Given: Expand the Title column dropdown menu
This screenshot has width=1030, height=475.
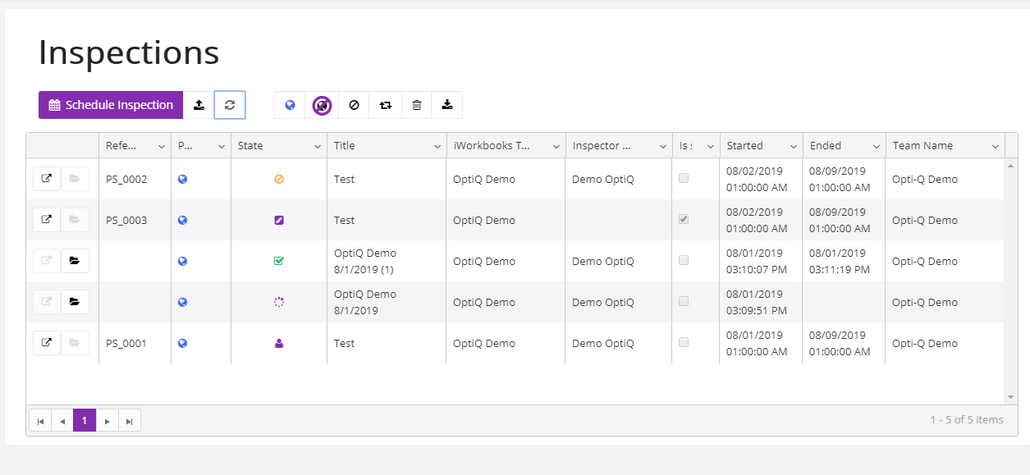Looking at the screenshot, I should 437,146.
